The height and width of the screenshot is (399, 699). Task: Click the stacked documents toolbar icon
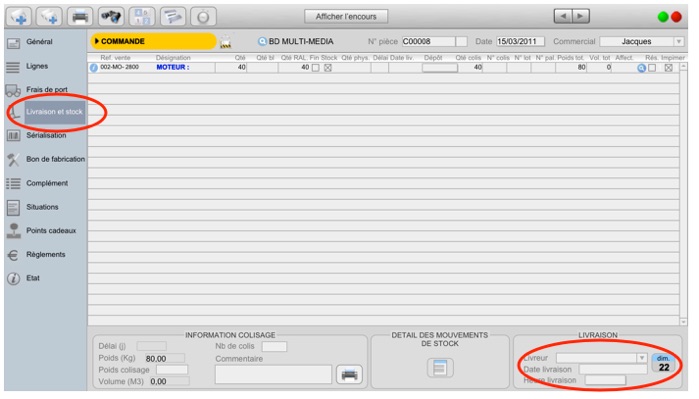173,17
